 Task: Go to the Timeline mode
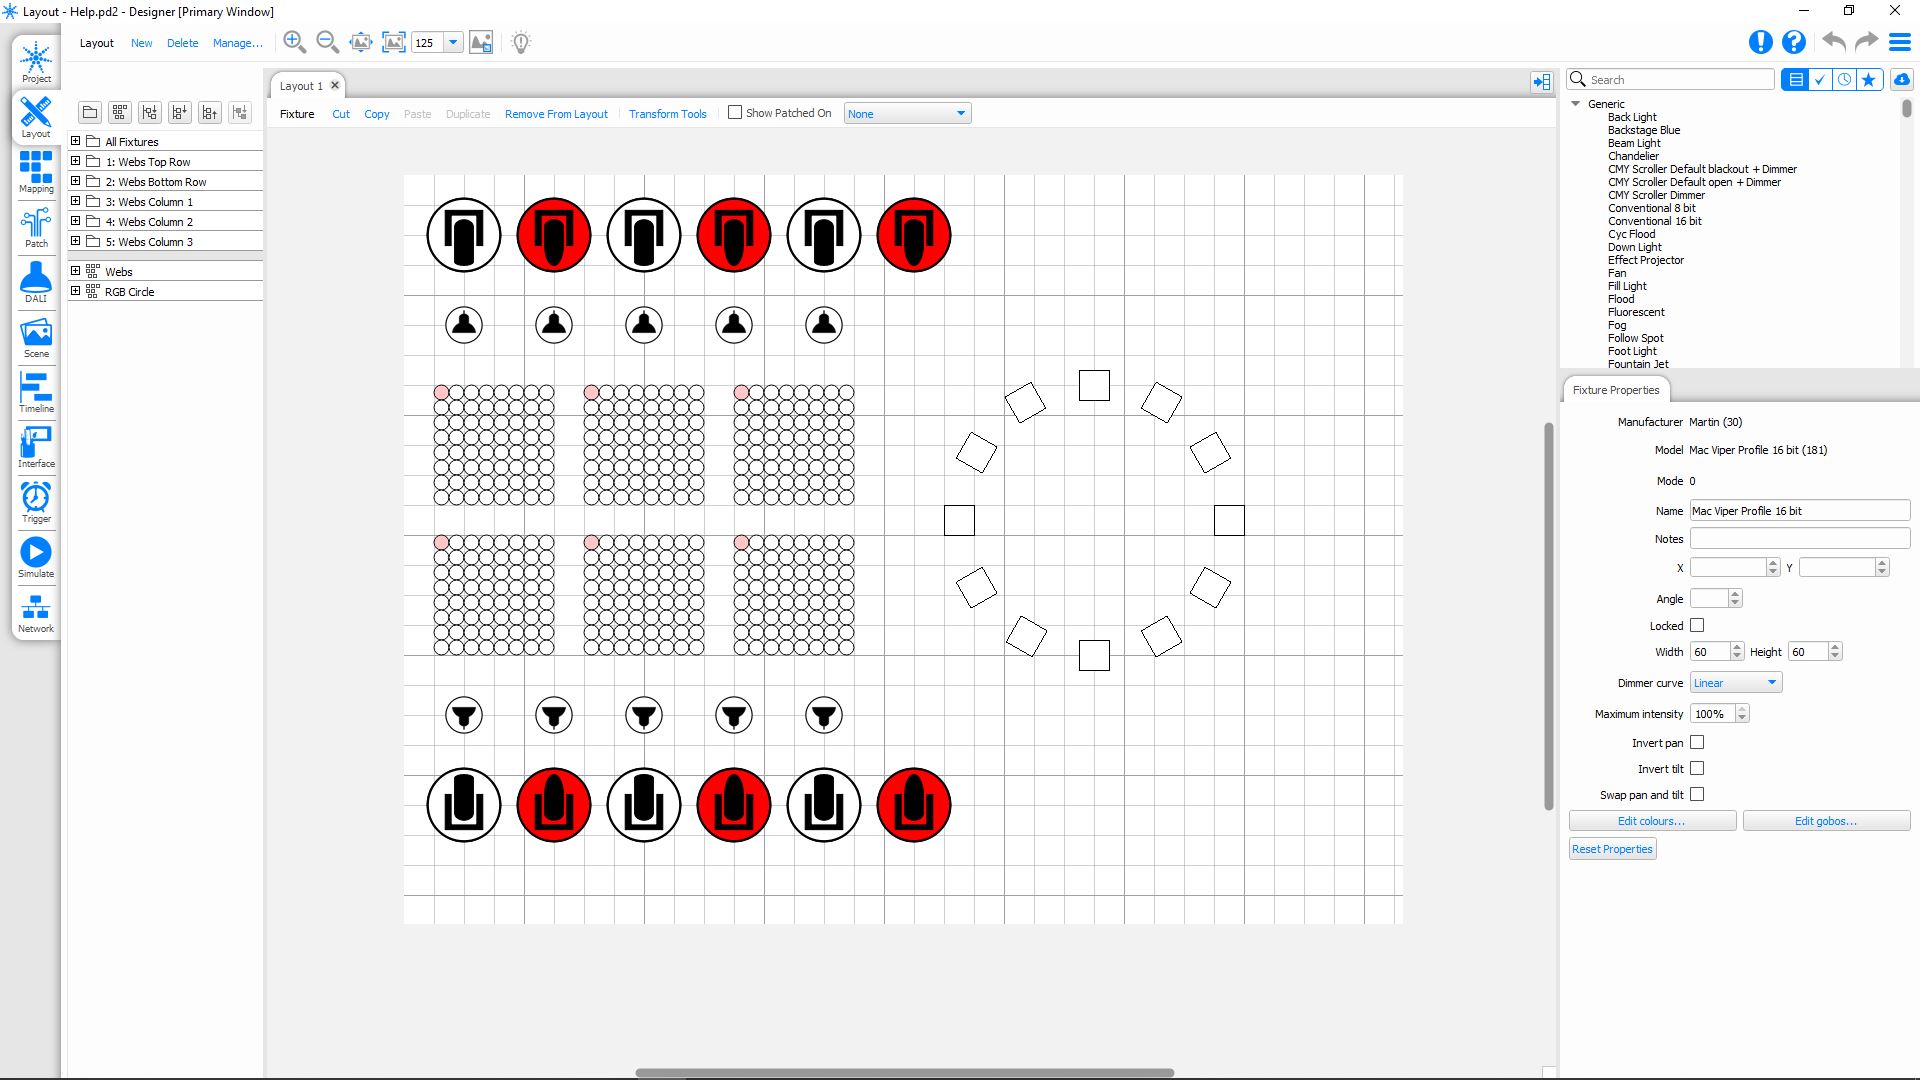click(x=36, y=391)
